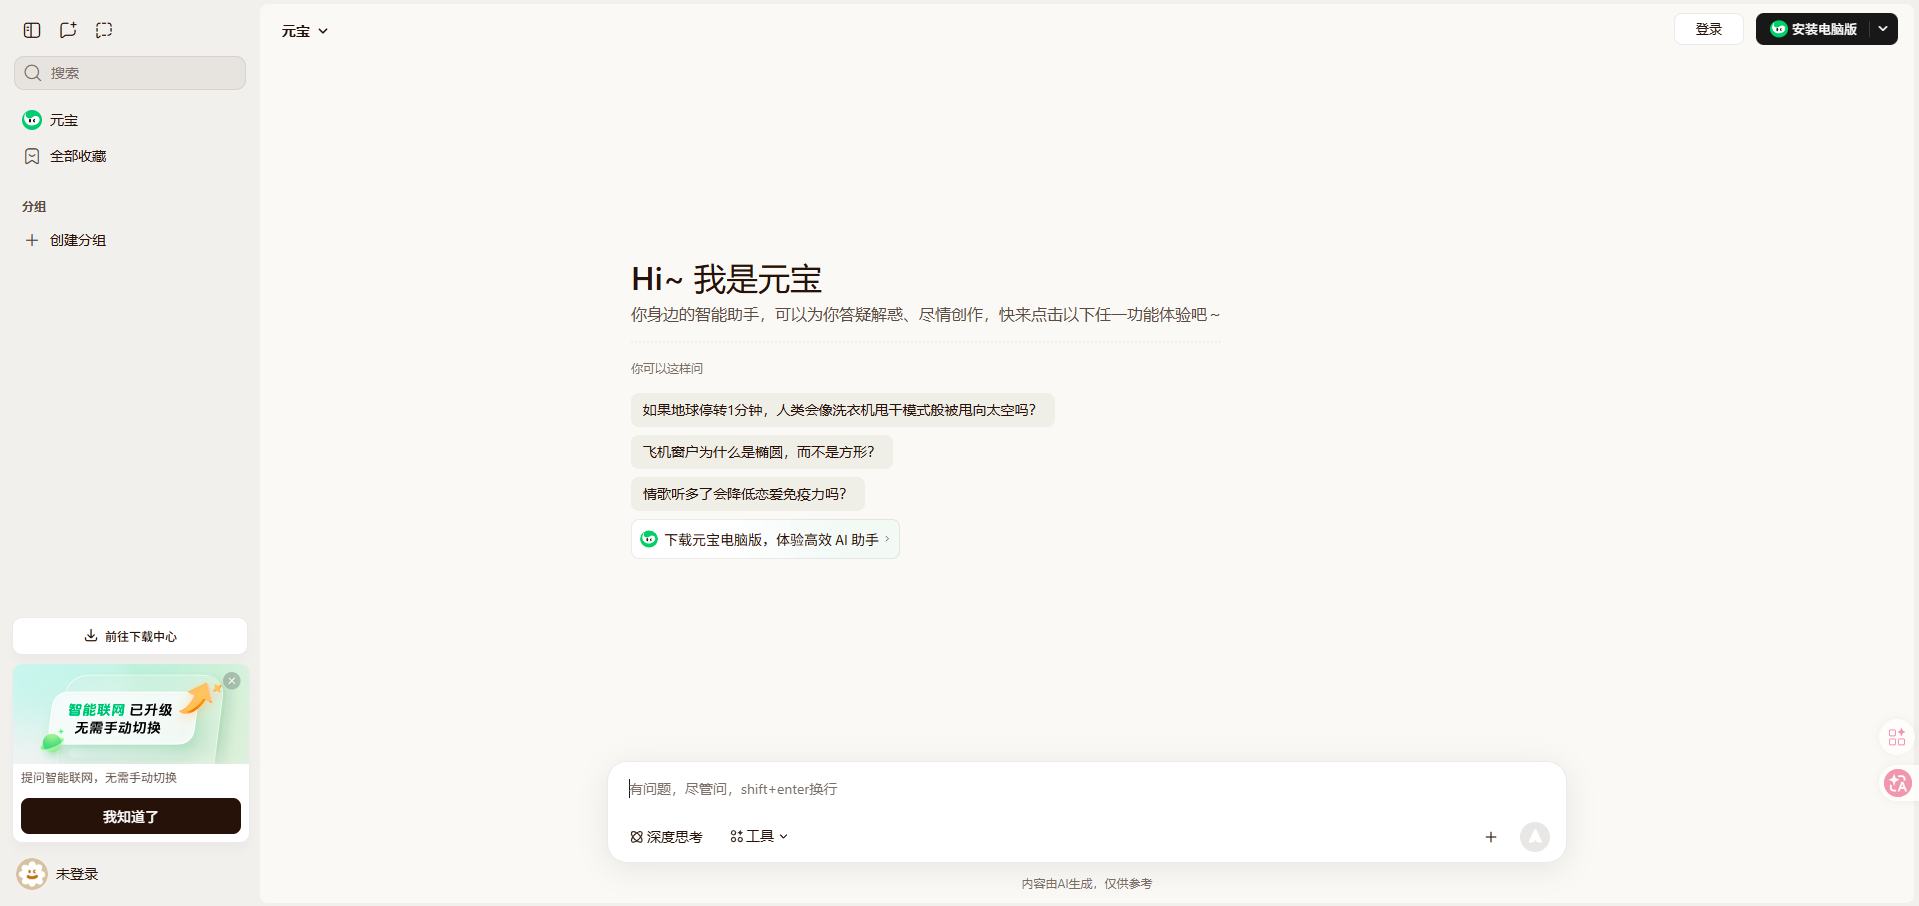Open the floating grid apps icon on the right edge
The height and width of the screenshot is (906, 1919).
pos(1897,738)
